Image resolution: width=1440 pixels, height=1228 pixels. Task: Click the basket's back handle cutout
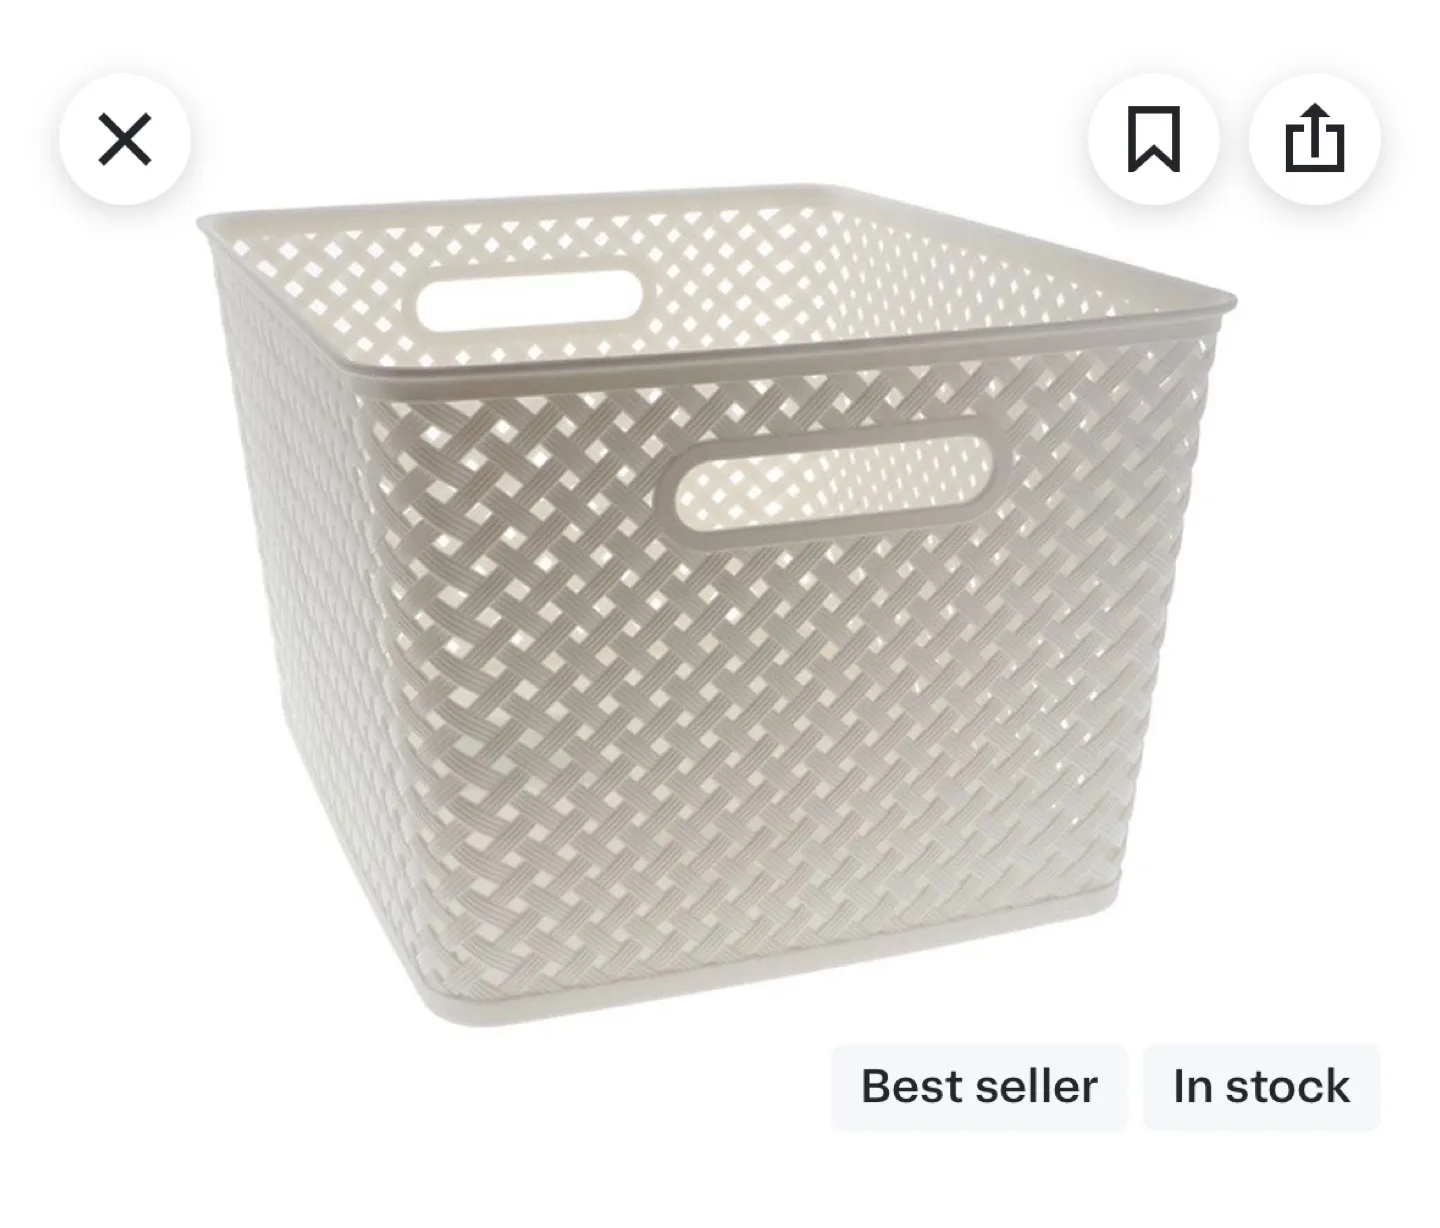529,300
